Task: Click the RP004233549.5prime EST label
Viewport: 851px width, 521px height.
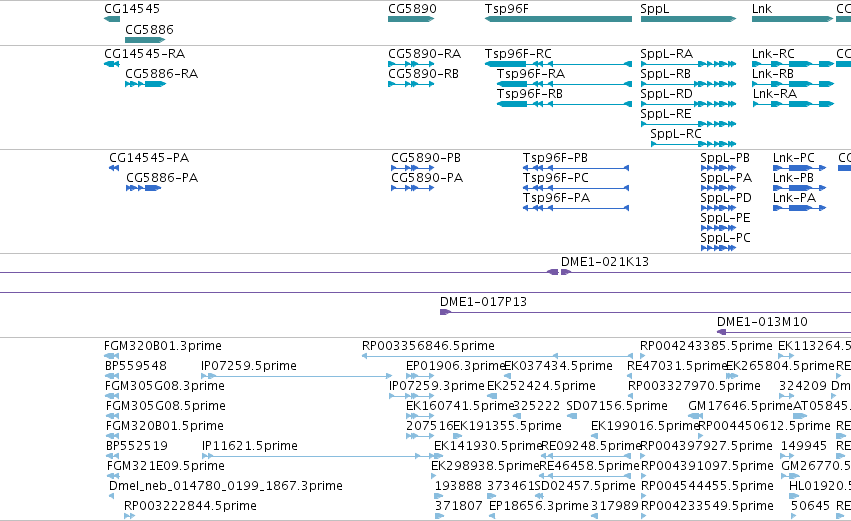Action: (707, 507)
